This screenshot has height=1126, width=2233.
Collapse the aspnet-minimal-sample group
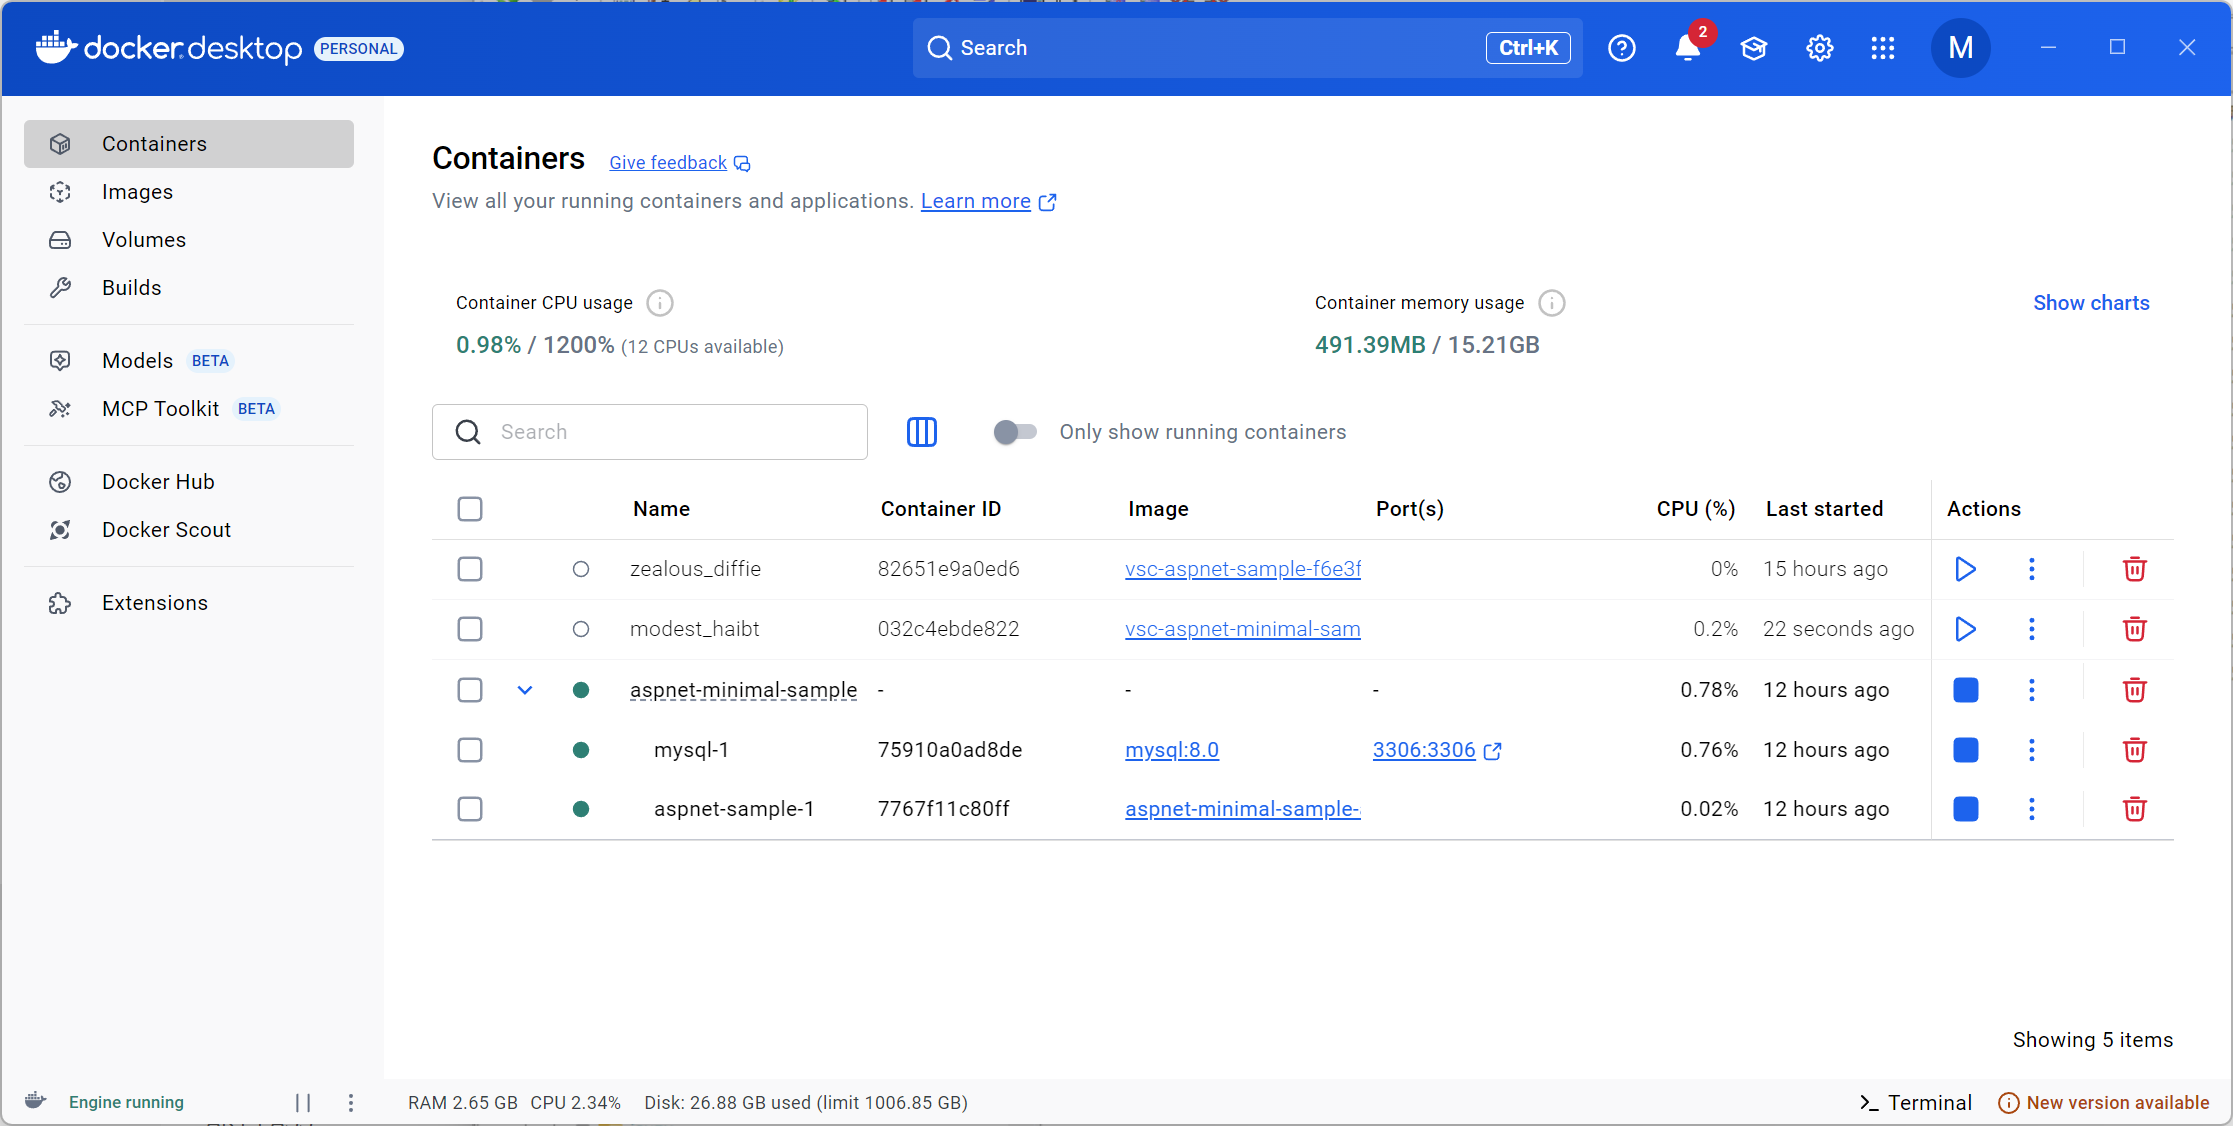point(525,690)
